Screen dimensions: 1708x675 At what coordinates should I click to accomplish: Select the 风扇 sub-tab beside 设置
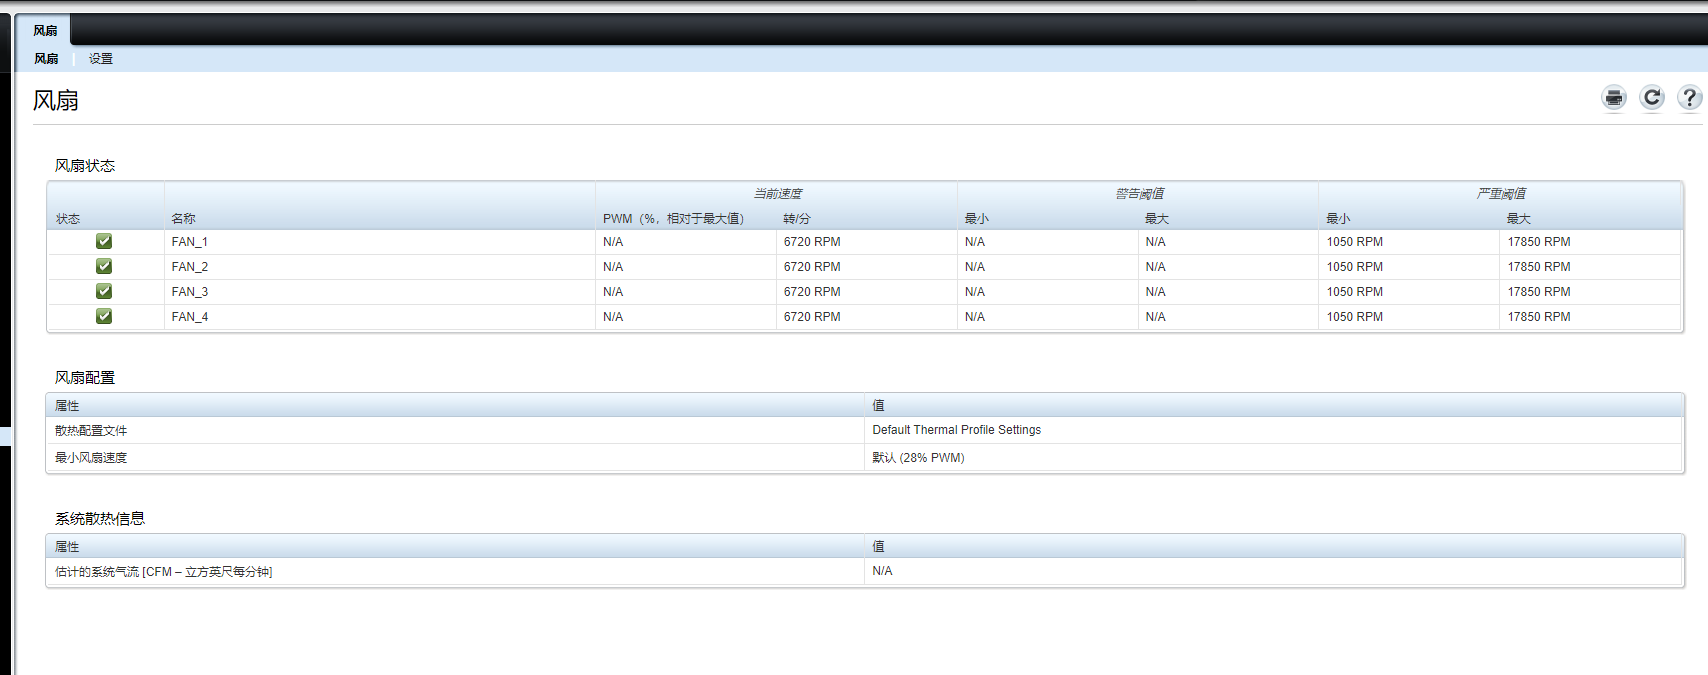coord(46,59)
